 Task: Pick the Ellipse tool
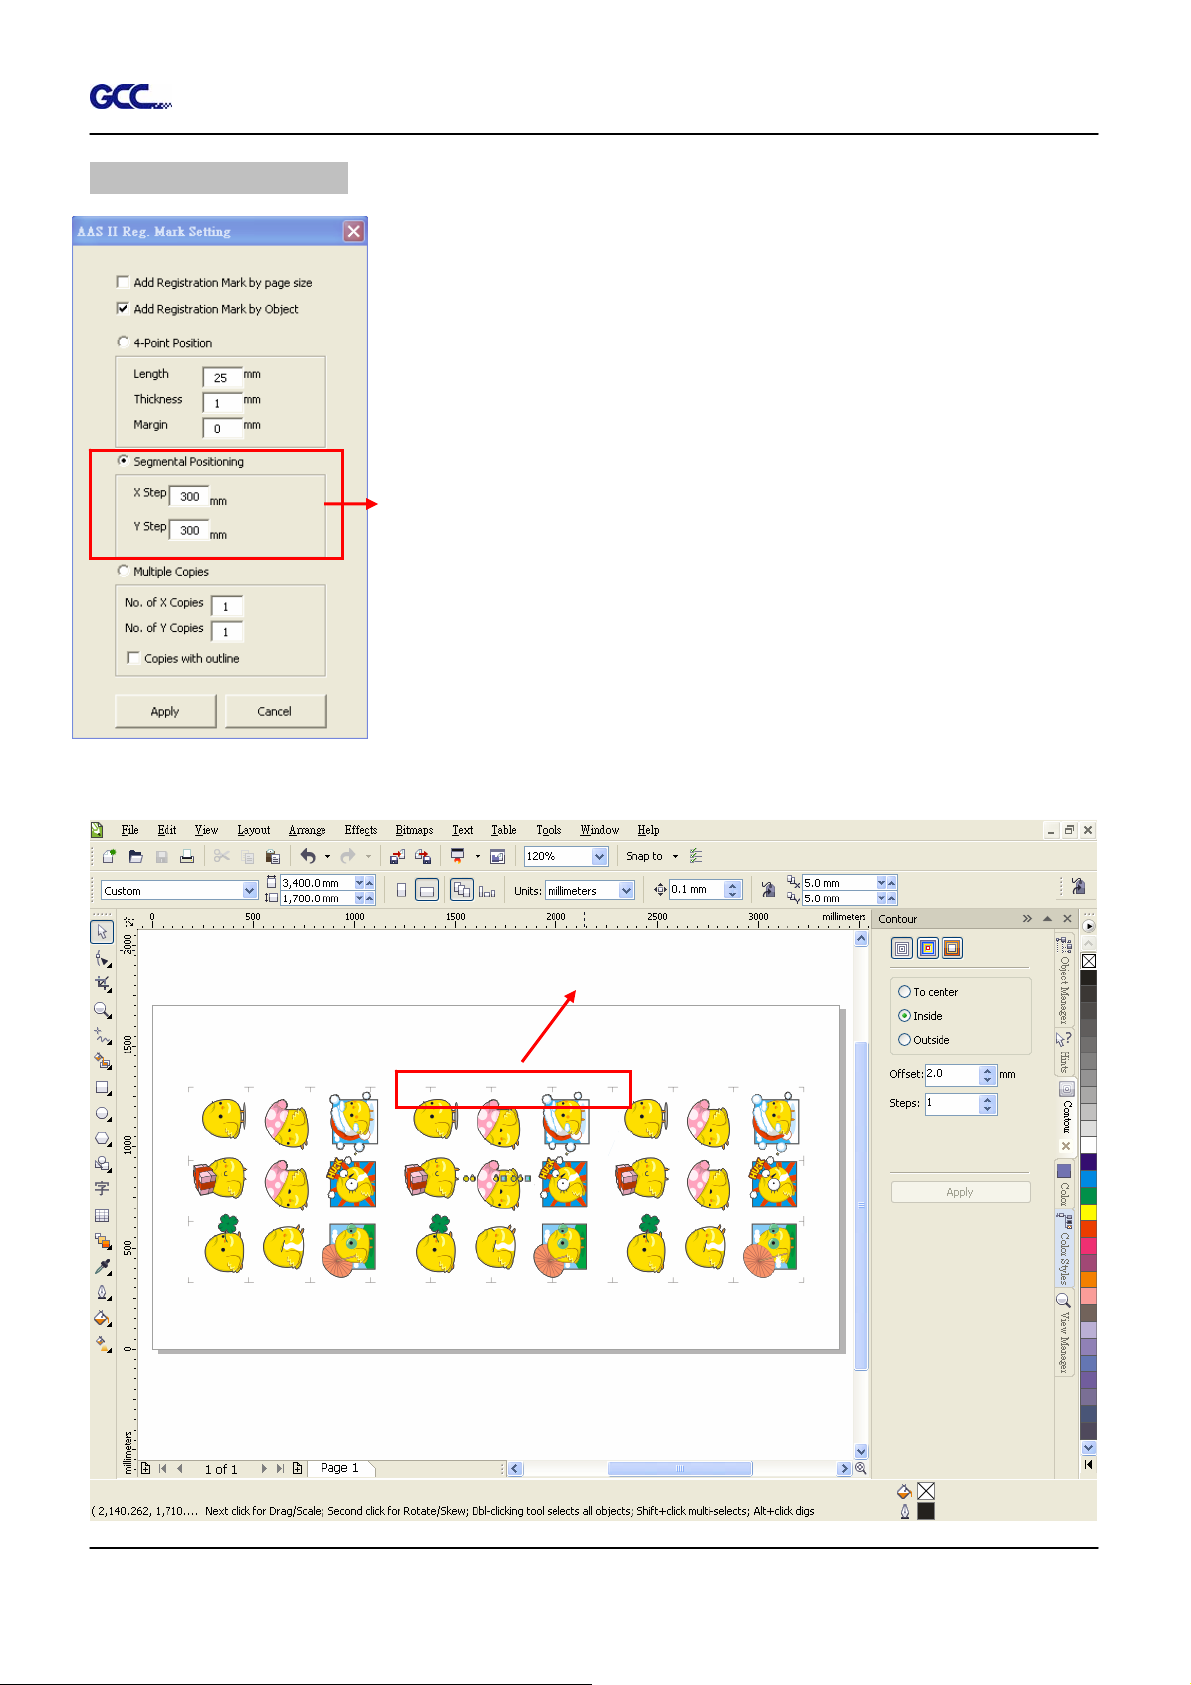pos(102,1113)
